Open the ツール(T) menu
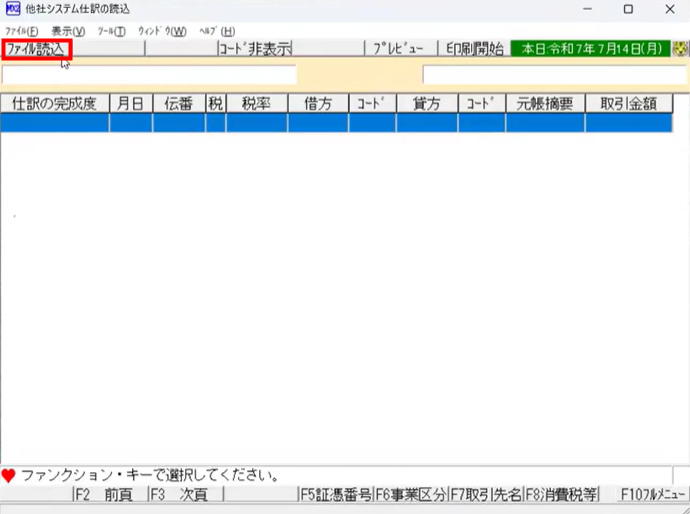This screenshot has width=690, height=514. 111,31
